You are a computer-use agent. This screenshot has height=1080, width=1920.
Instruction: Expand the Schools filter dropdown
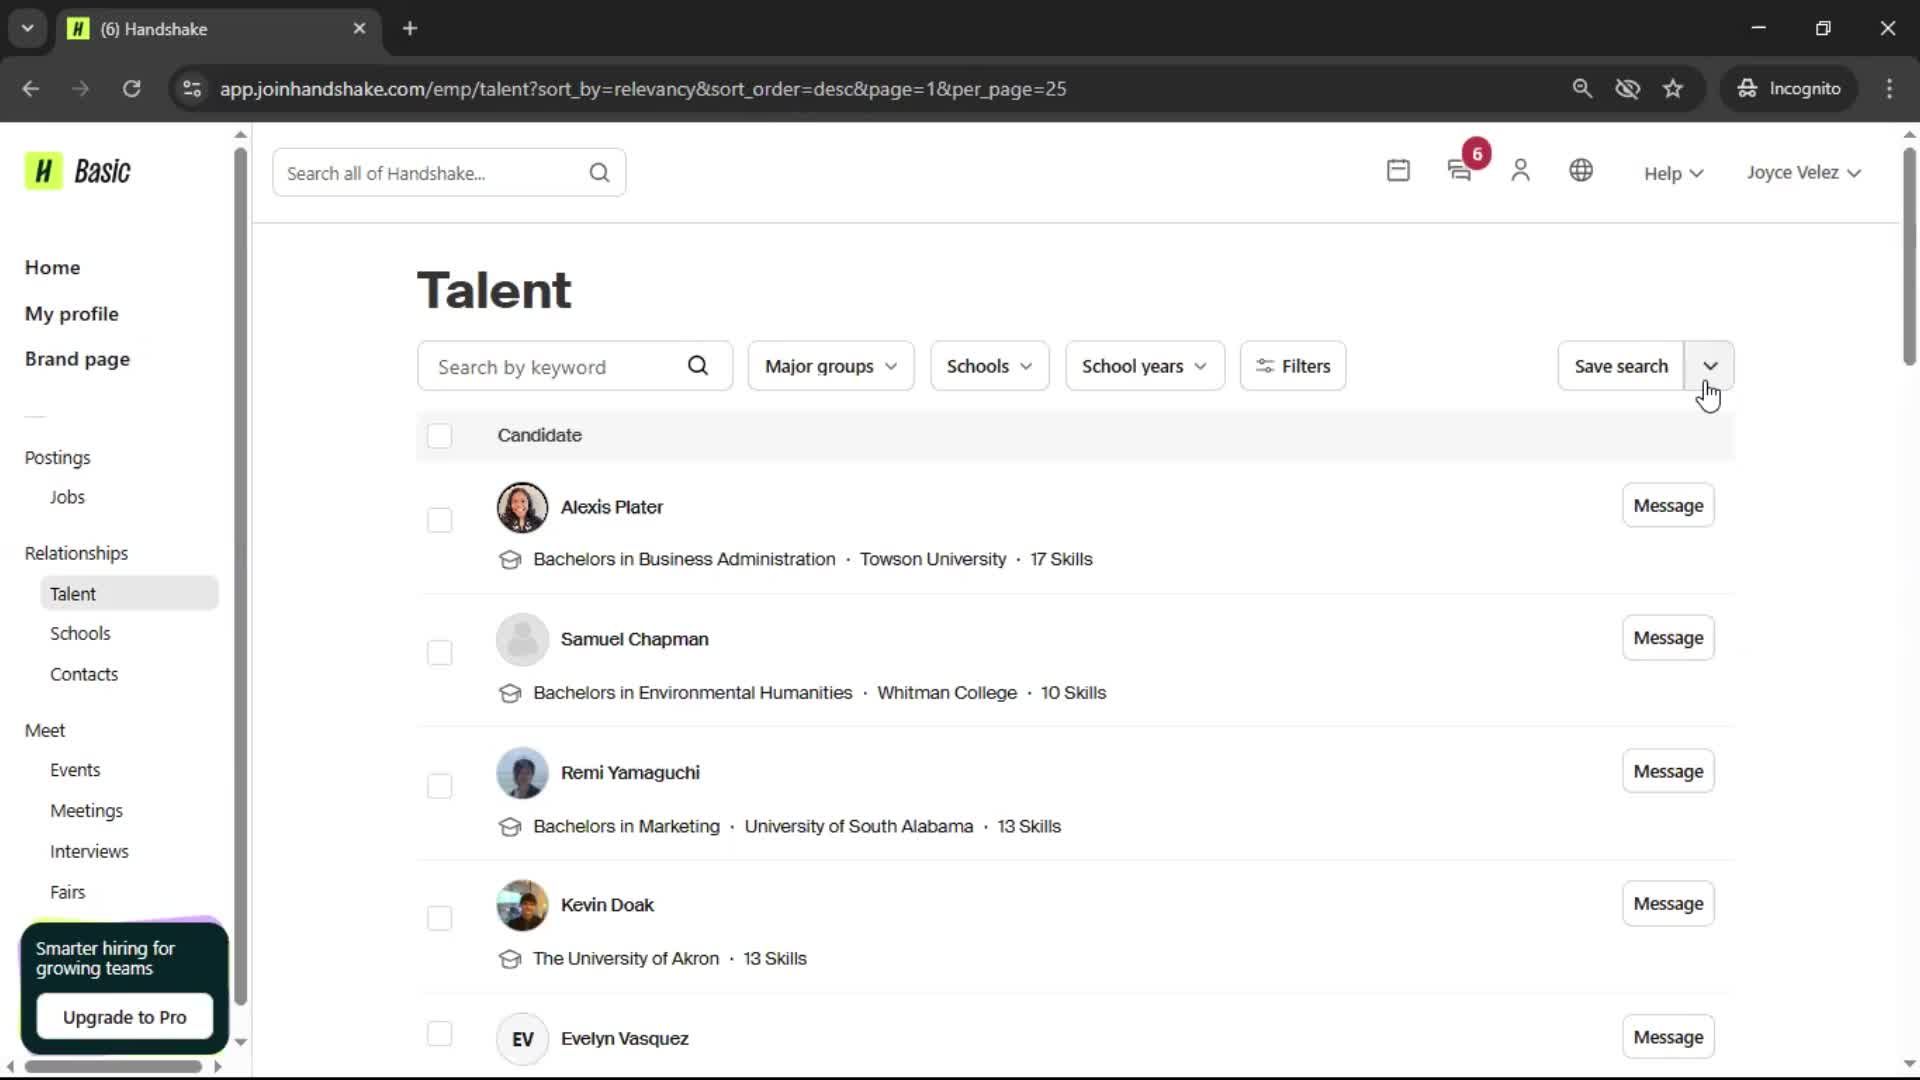click(x=990, y=366)
